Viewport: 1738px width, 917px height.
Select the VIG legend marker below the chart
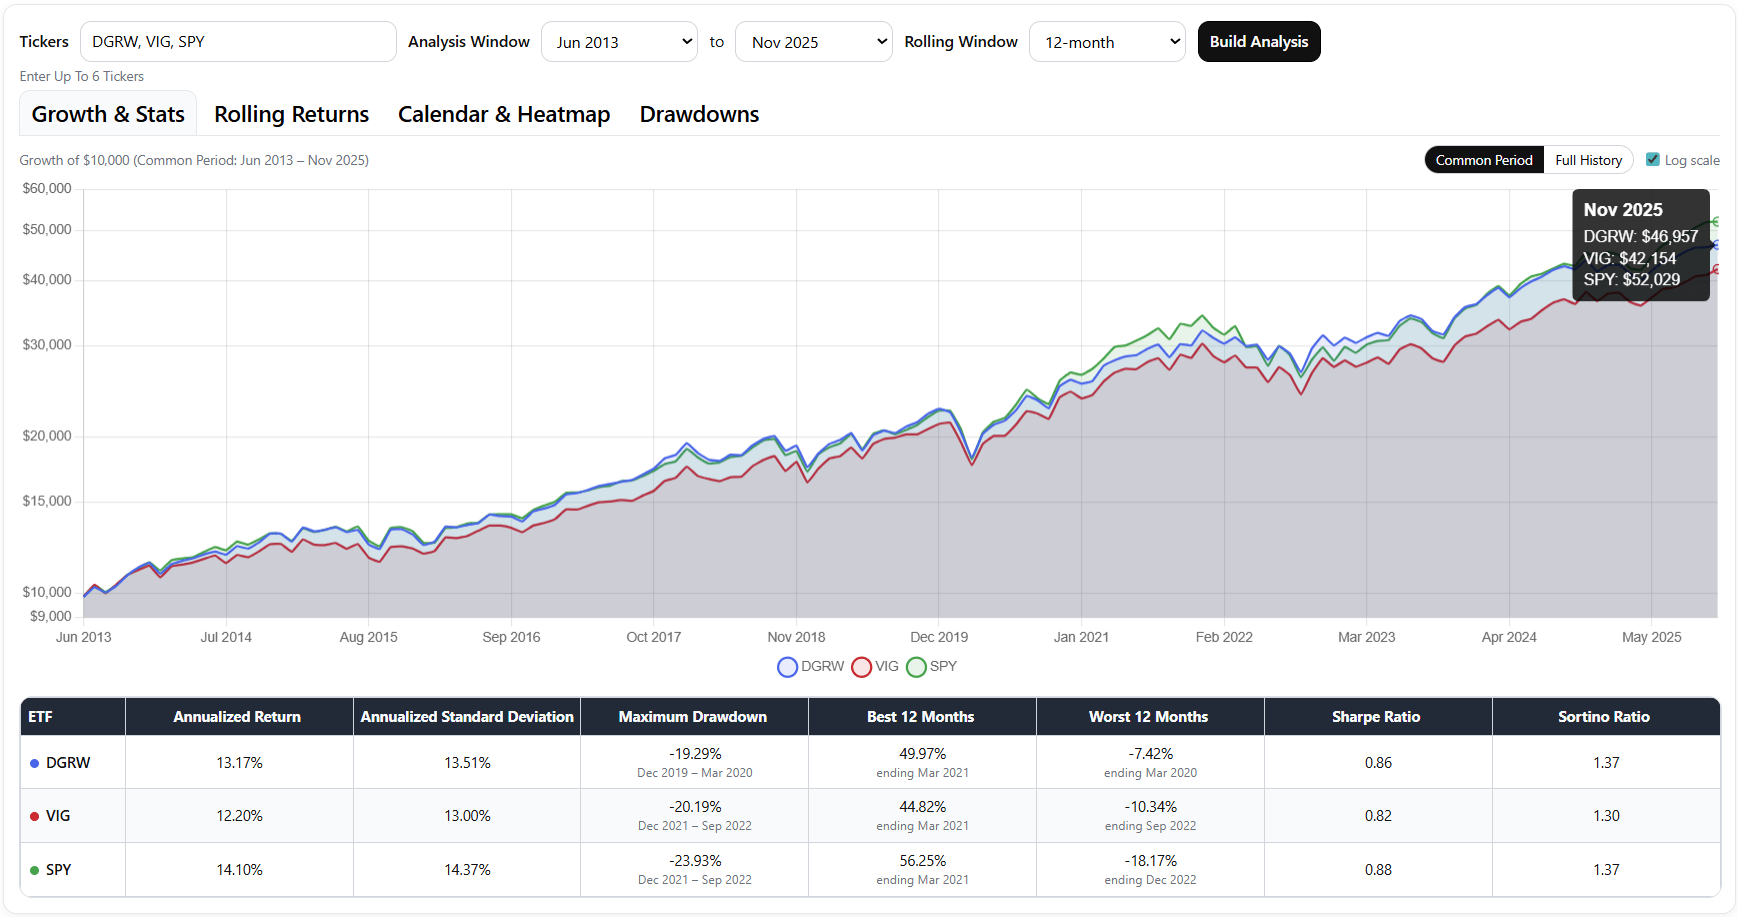coord(861,667)
